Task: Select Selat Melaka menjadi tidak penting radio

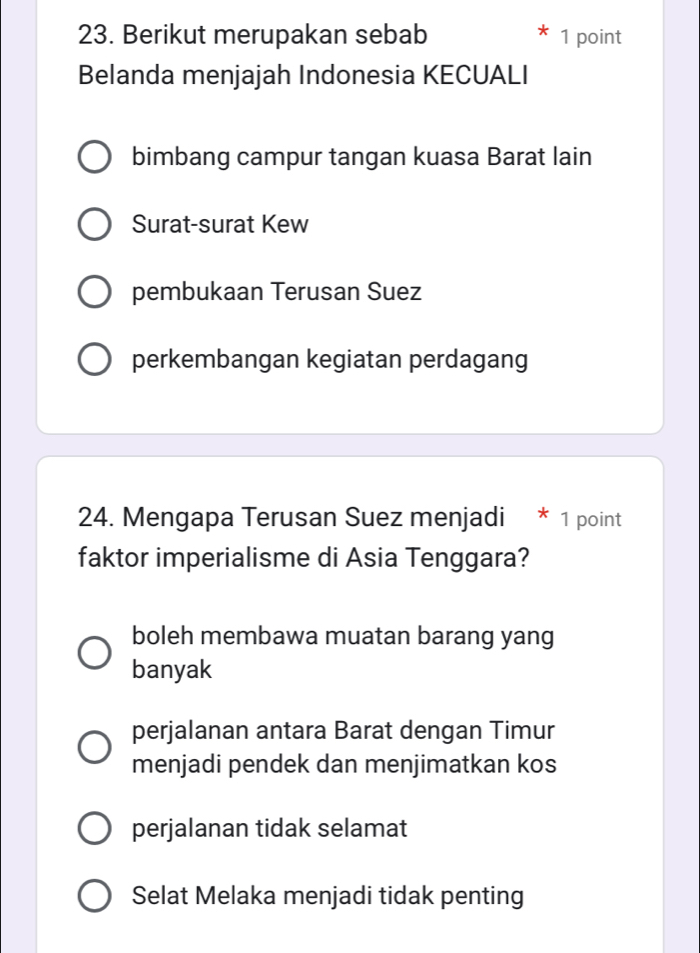Action: (x=95, y=897)
